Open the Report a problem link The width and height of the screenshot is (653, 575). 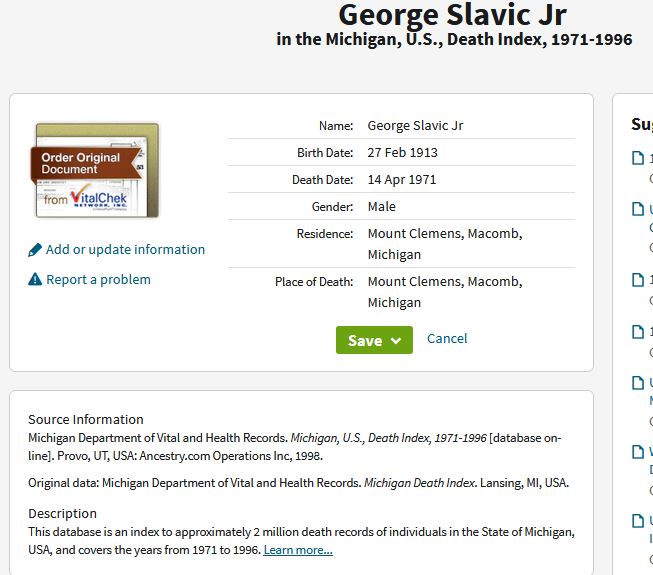click(x=98, y=279)
